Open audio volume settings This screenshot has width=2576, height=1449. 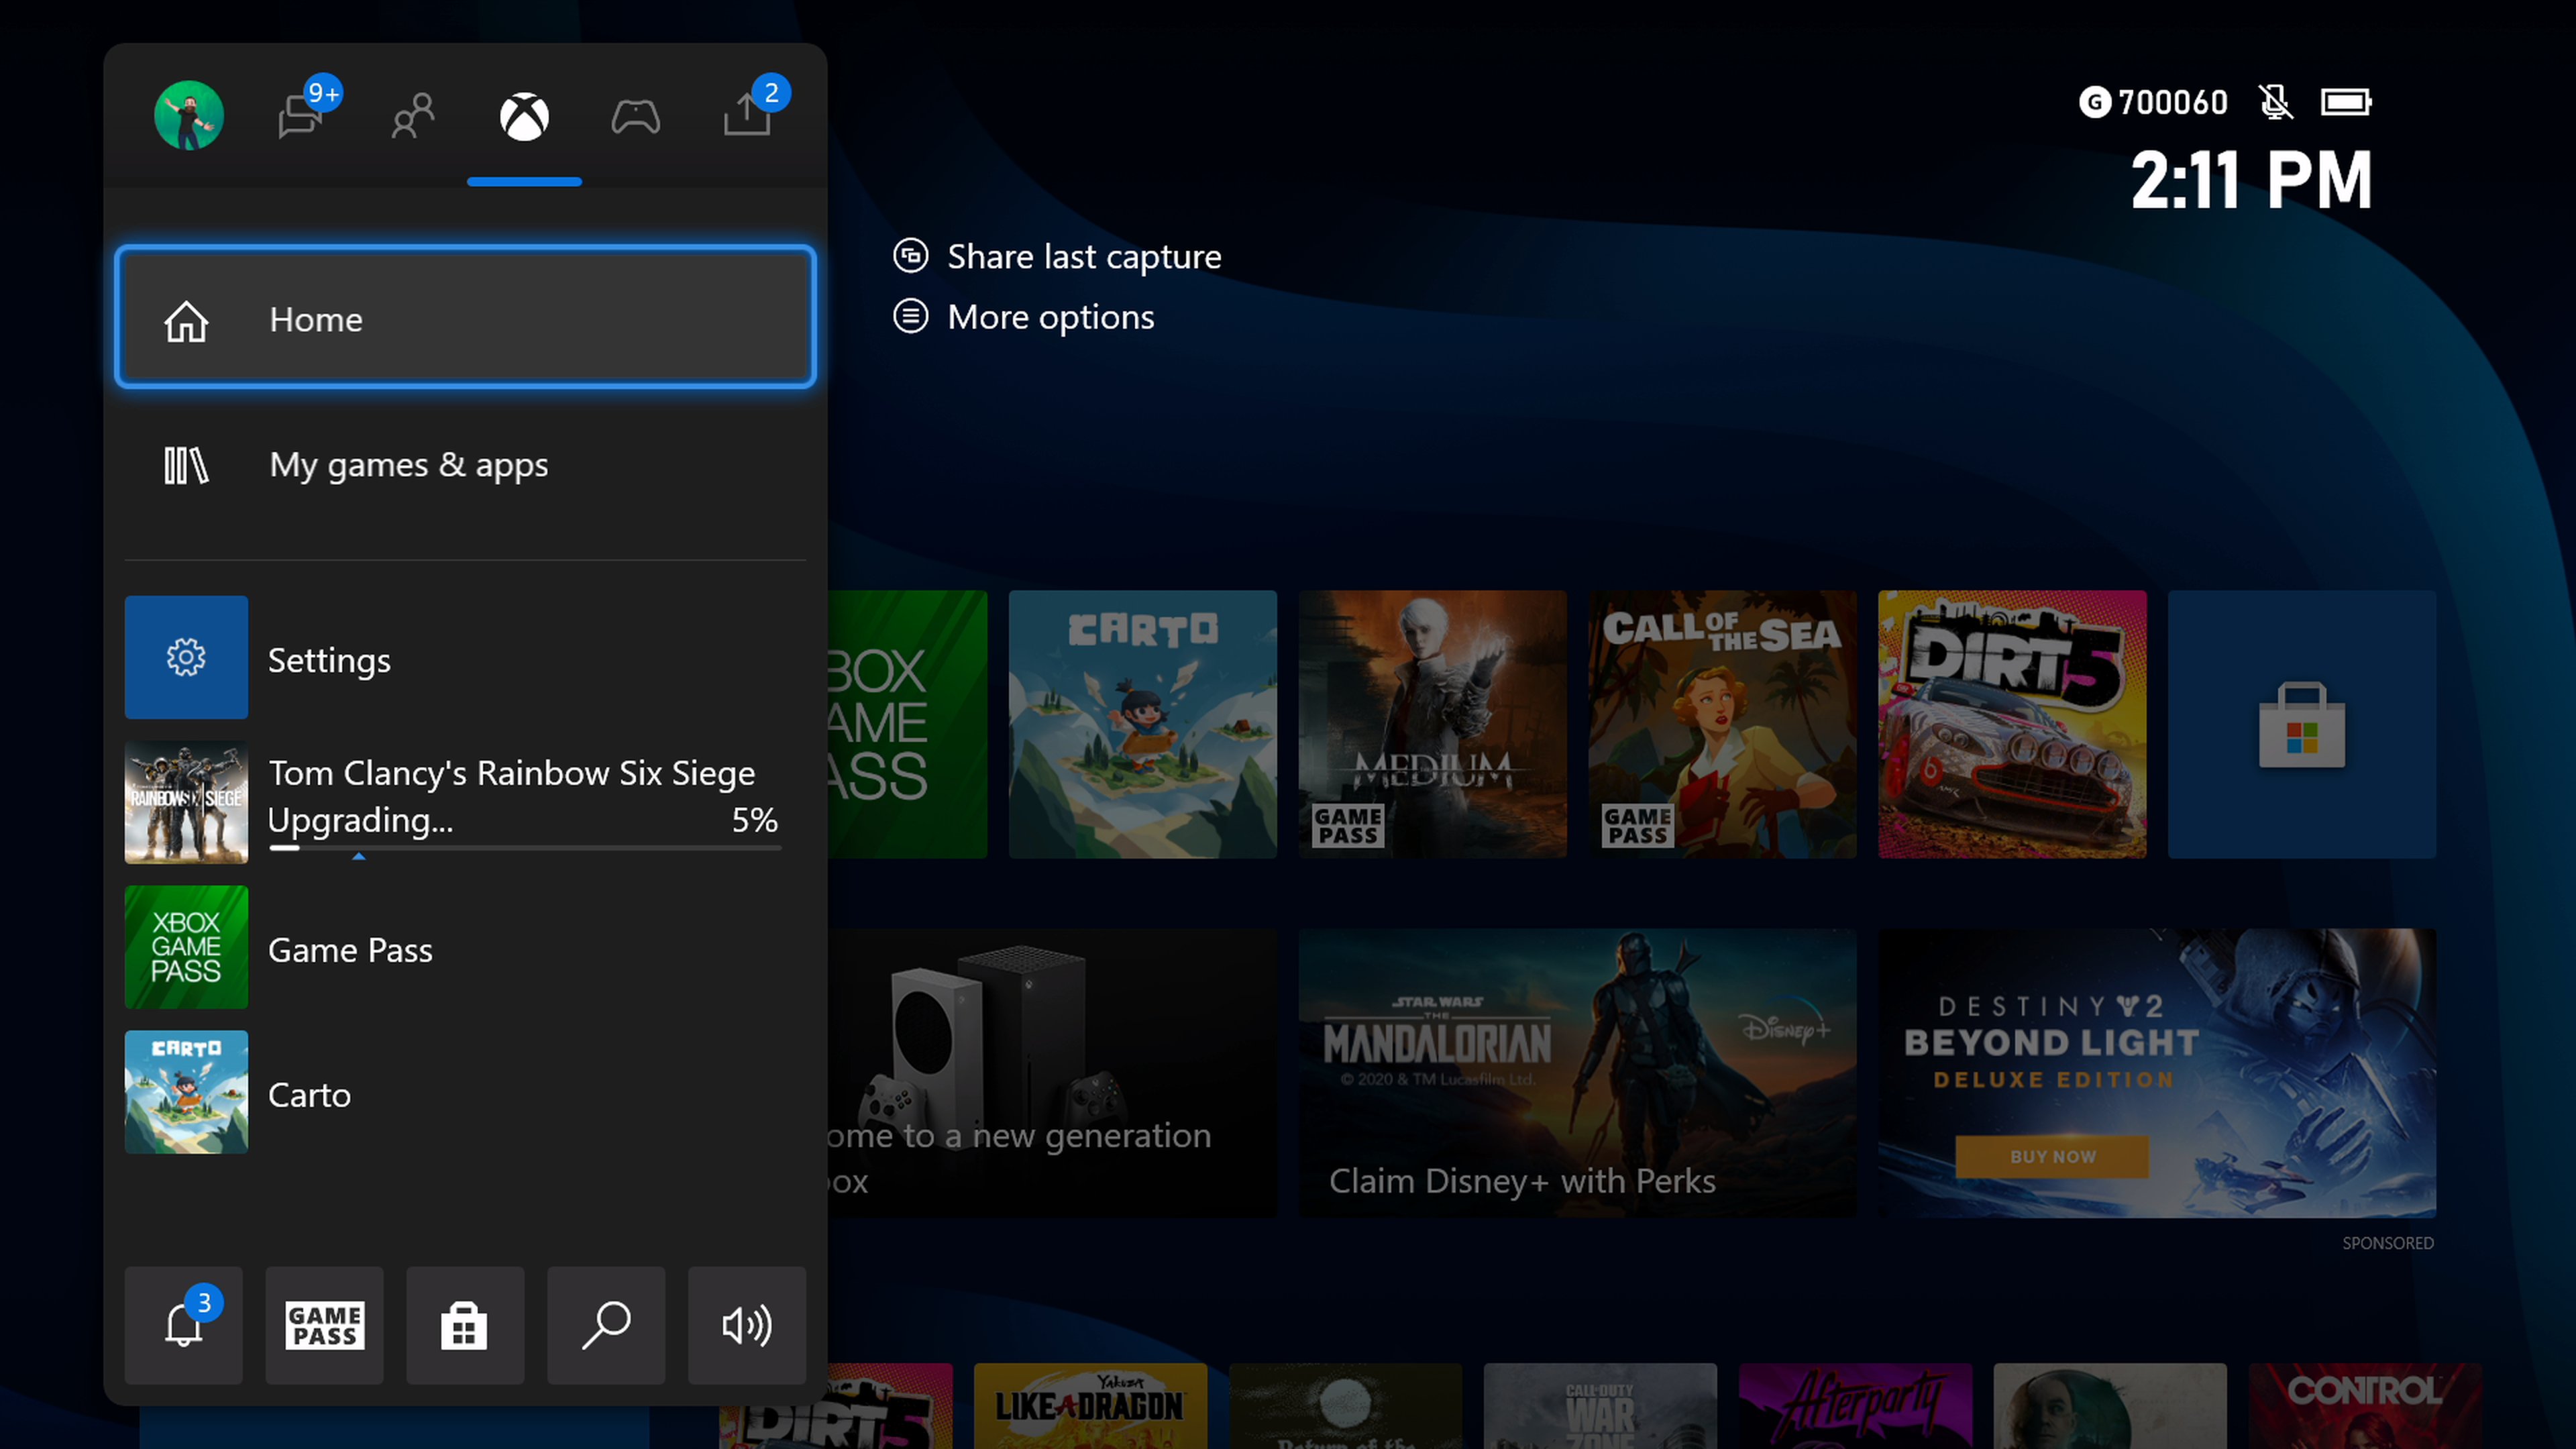[x=747, y=1325]
